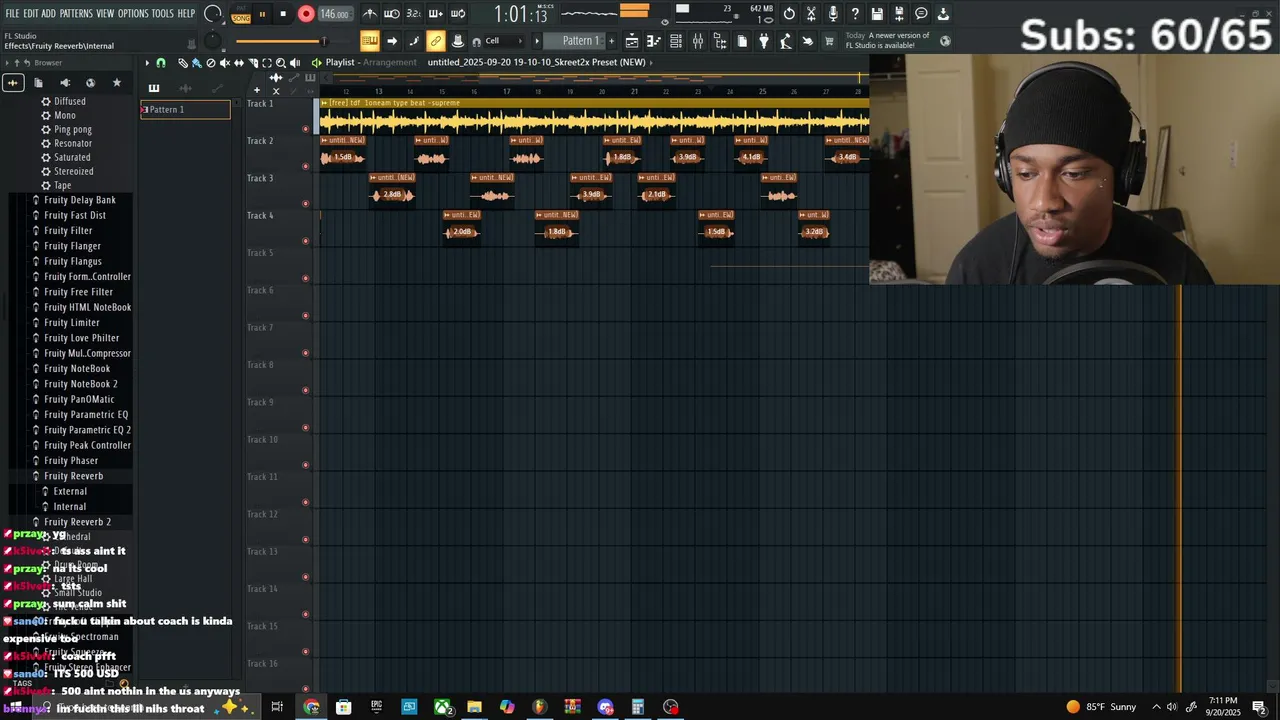This screenshot has height=720, width=1280.
Task: Open the Playlist view icon
Action: (632, 41)
